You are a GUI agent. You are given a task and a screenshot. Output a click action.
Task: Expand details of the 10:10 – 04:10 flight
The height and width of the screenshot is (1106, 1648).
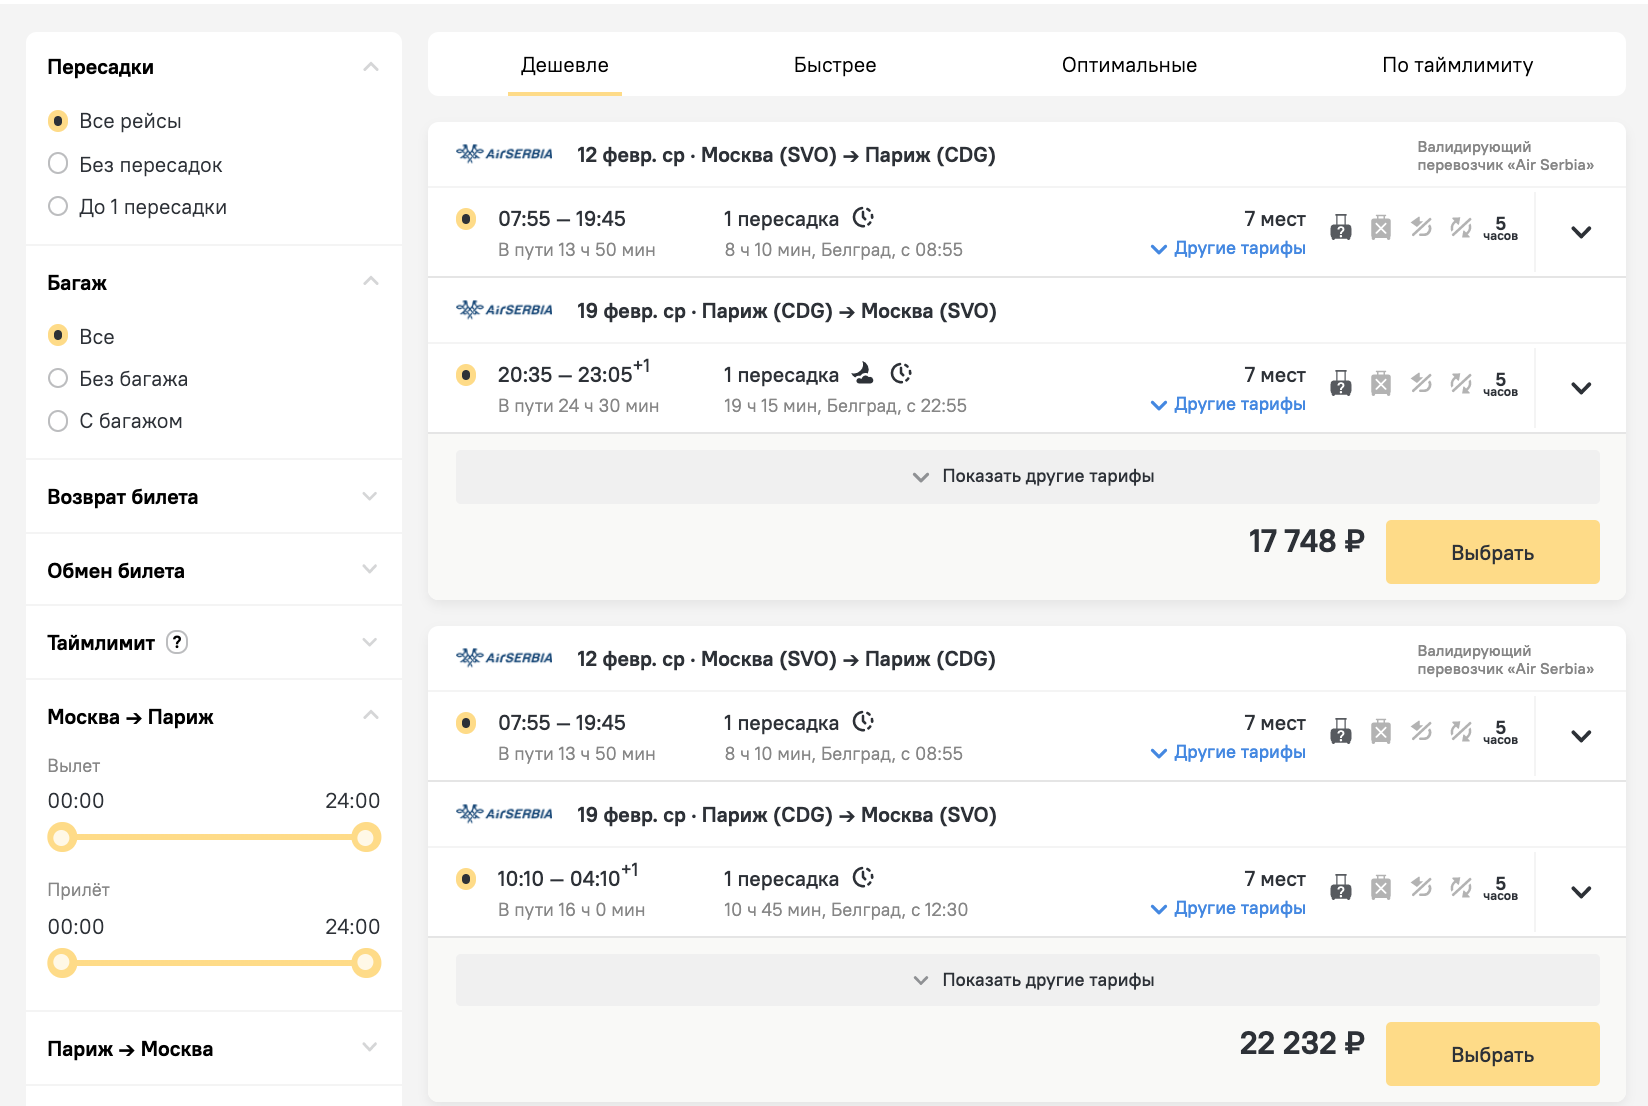coord(1581,892)
